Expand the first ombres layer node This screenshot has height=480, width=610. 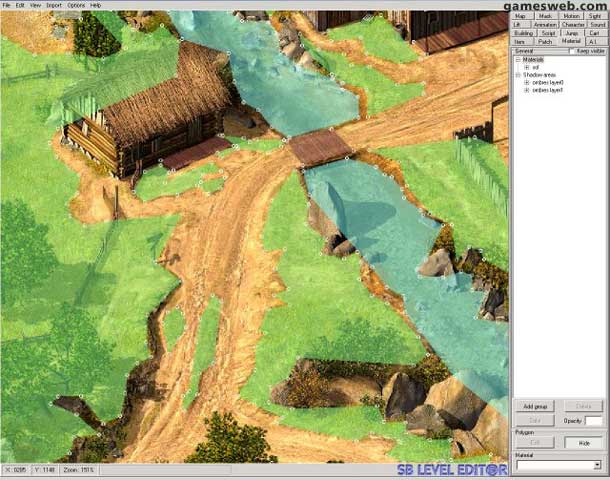(527, 82)
